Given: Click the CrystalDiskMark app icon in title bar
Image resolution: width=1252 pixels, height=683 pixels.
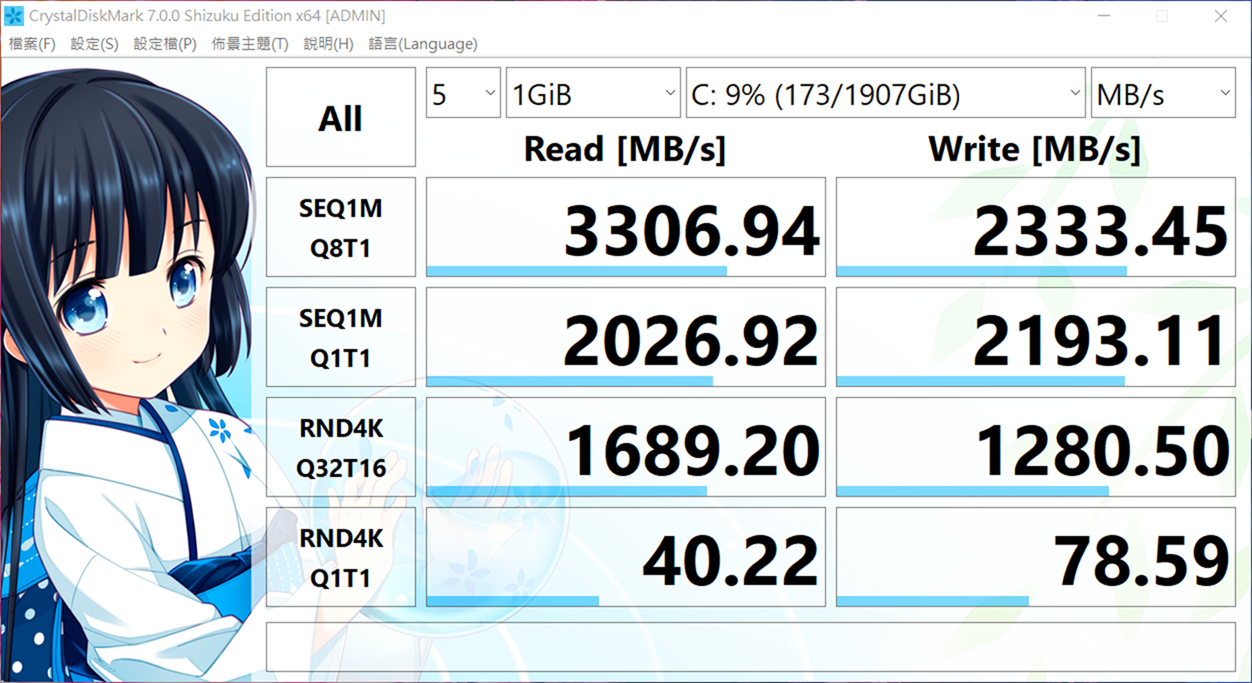Looking at the screenshot, I should 14,16.
